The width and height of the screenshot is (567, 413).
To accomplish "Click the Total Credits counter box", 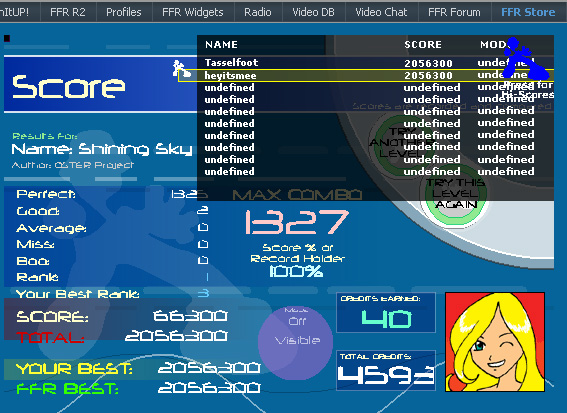I will coord(386,370).
